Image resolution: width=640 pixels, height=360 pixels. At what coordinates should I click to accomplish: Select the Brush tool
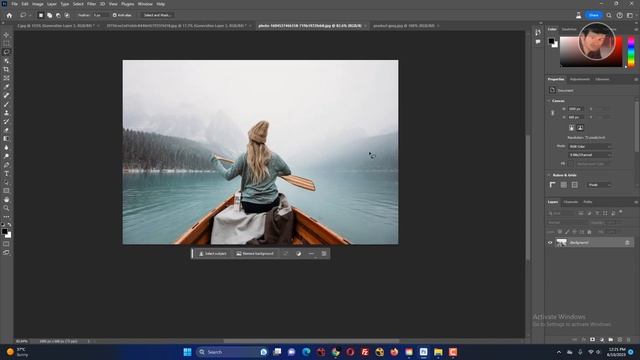pyautogui.click(x=6, y=104)
